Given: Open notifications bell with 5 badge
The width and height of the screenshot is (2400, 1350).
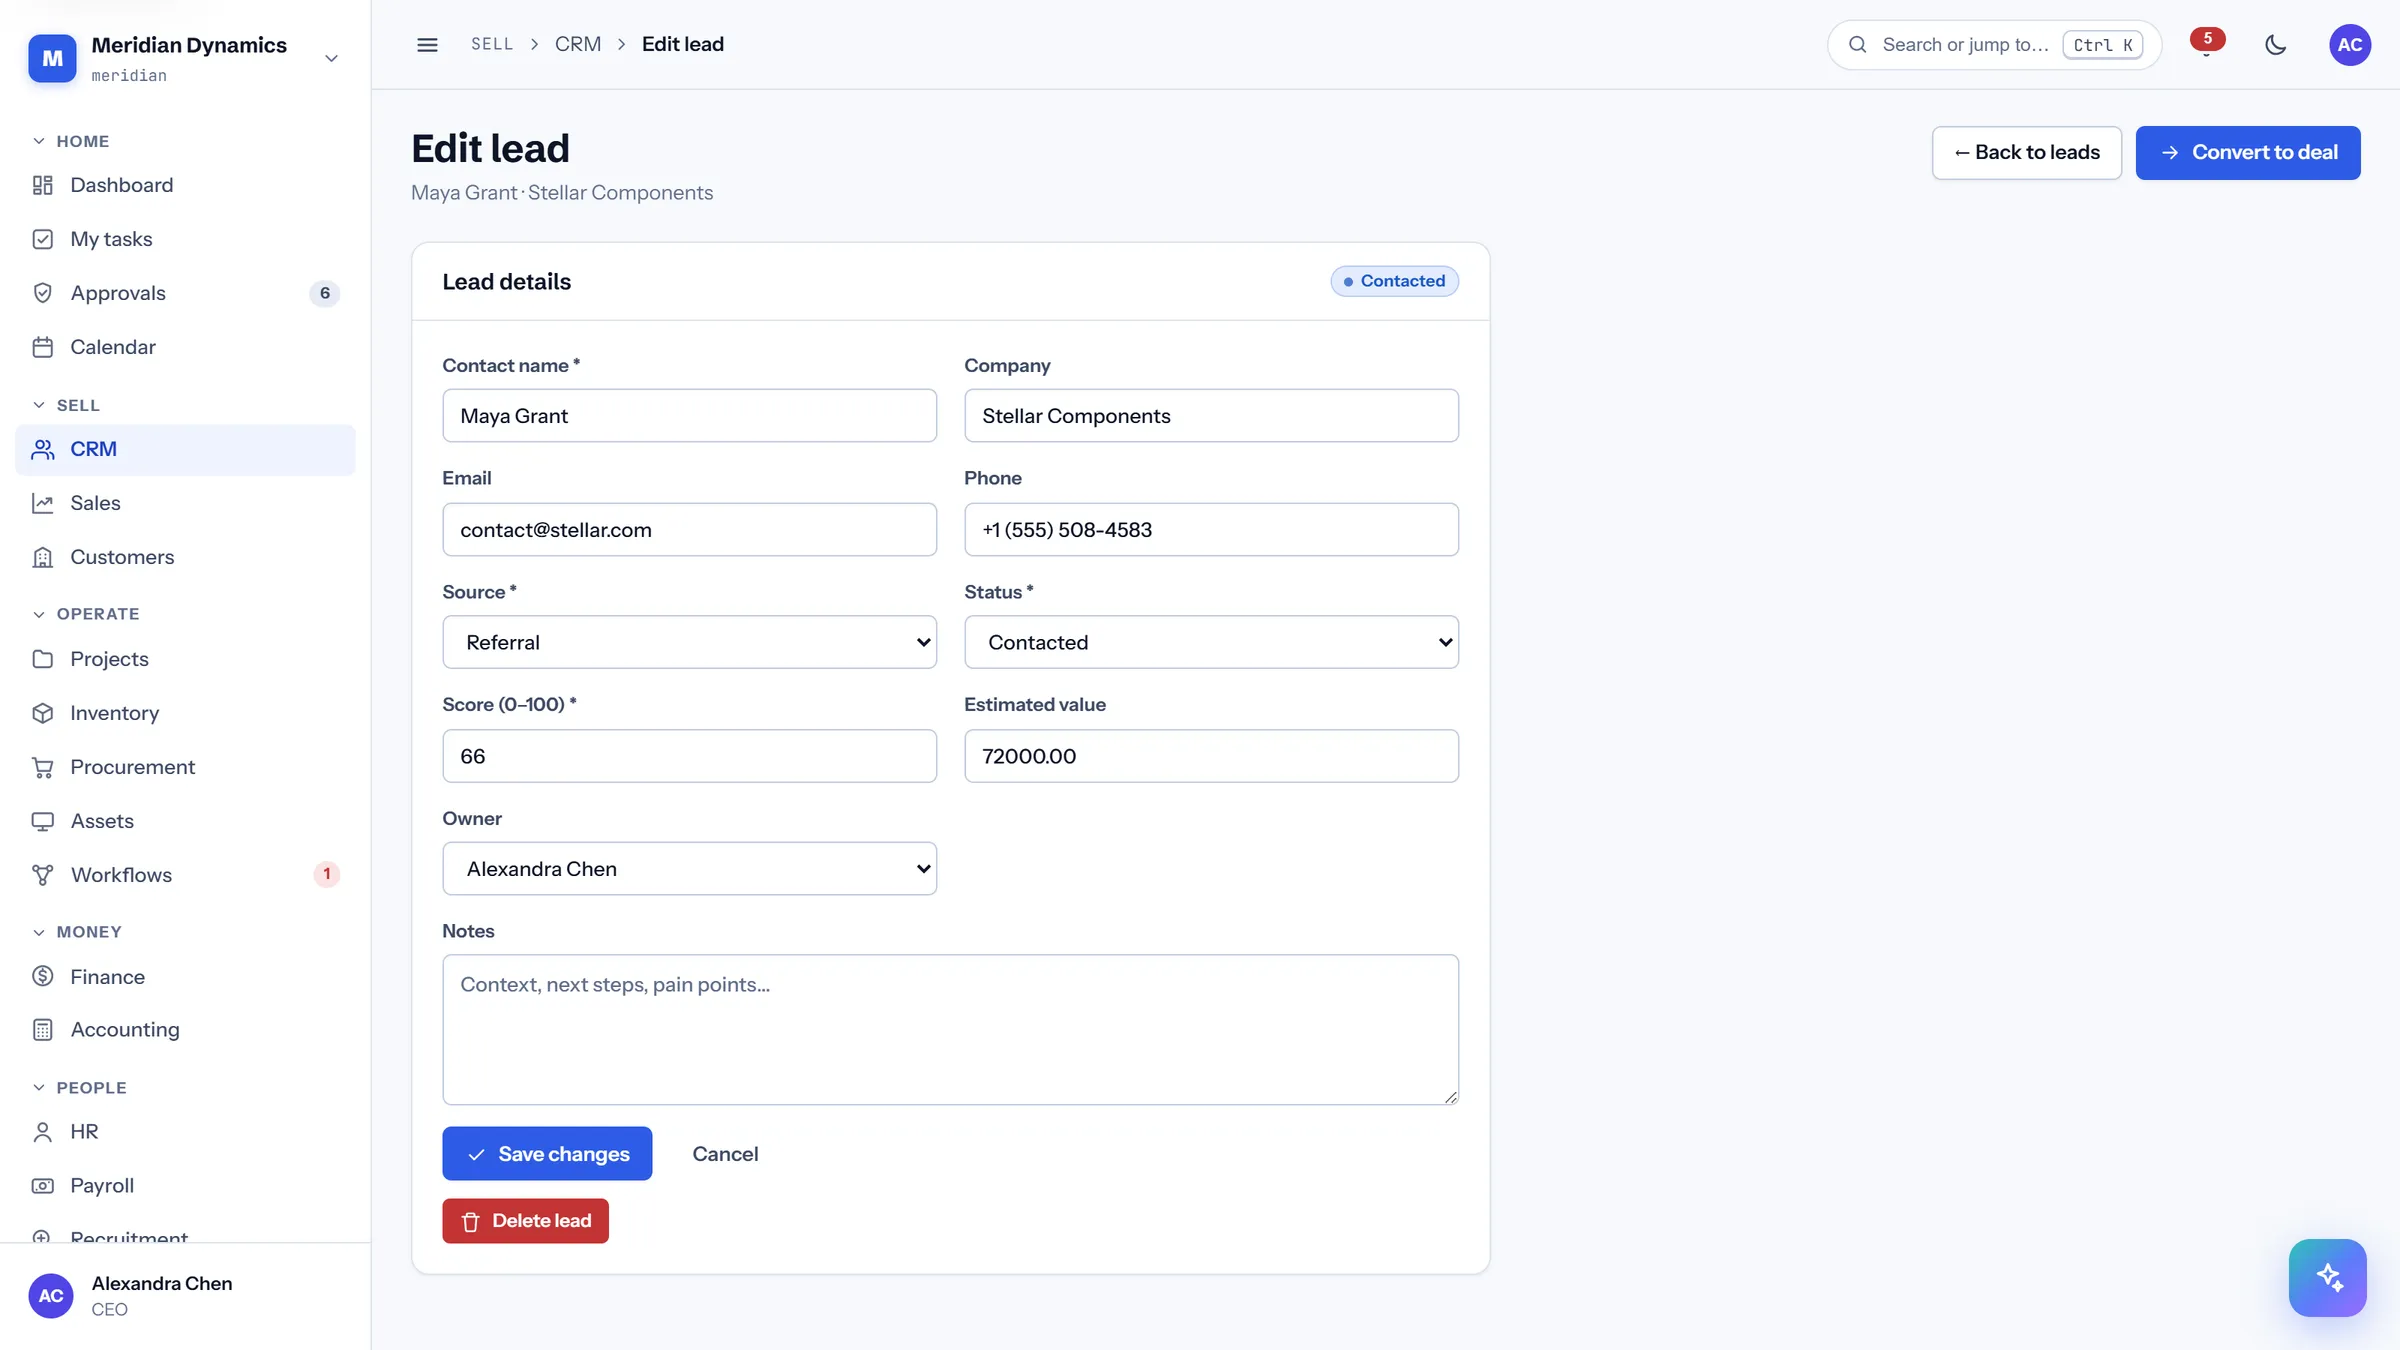Looking at the screenshot, I should coord(2207,45).
